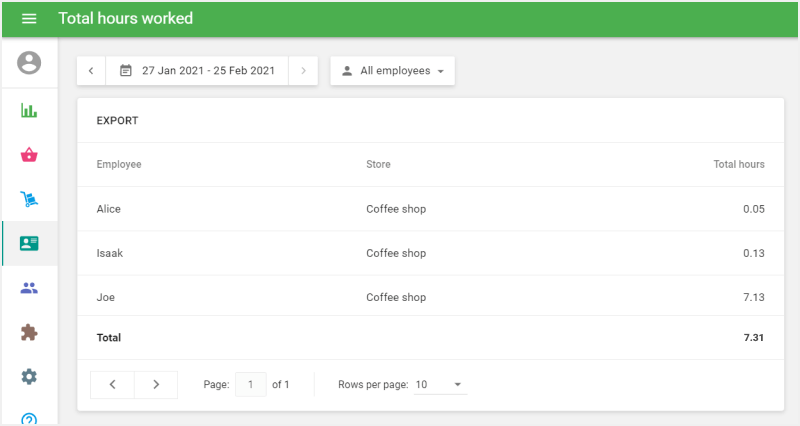Image resolution: width=800 pixels, height=426 pixels.
Task: Click Isaak's total hours 0.13
Action: 754,253
